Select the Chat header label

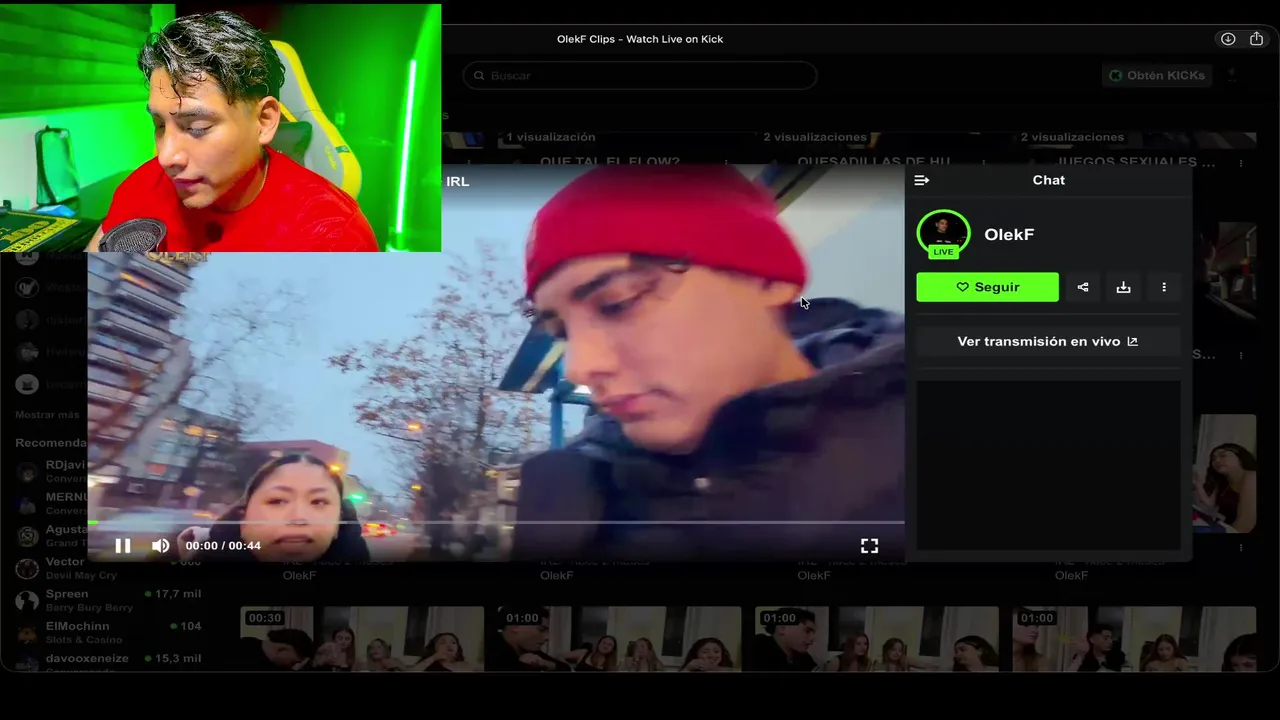[x=1048, y=180]
